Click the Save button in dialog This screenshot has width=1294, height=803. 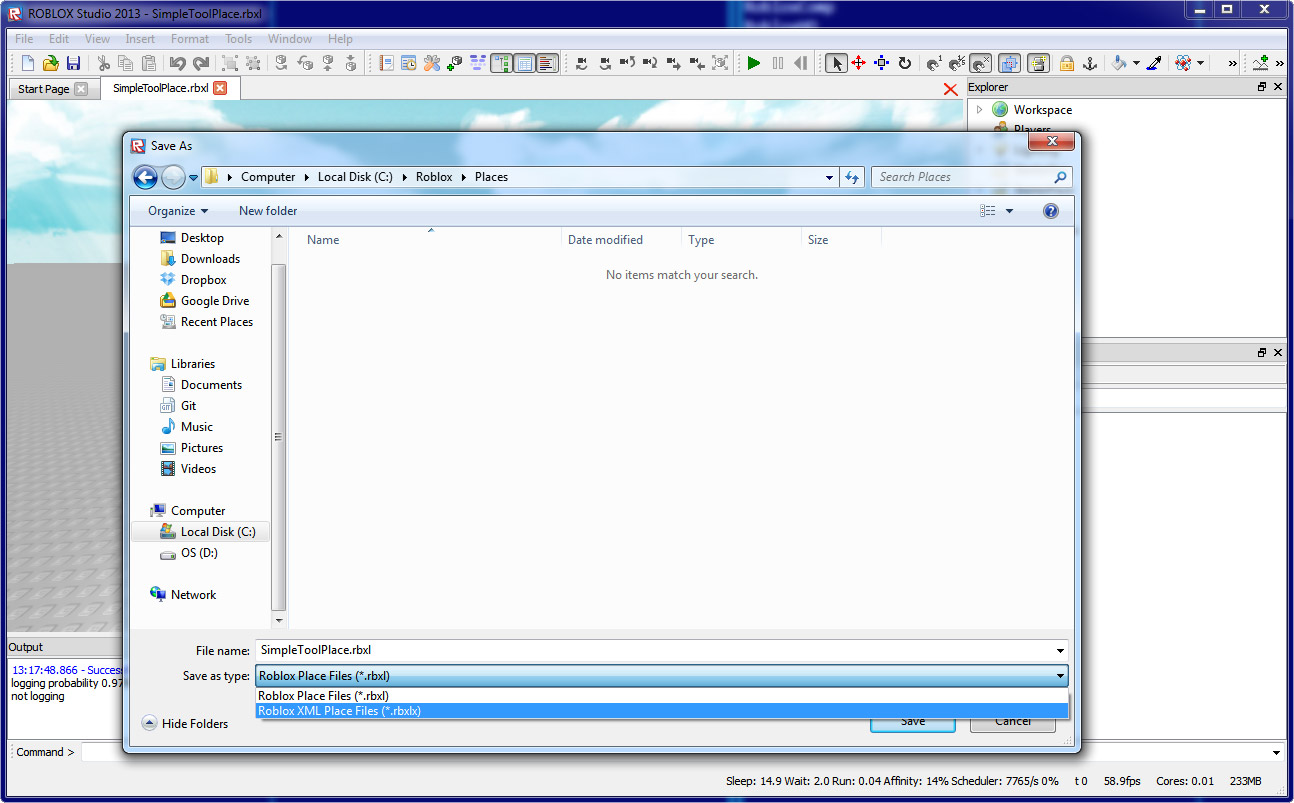click(912, 722)
